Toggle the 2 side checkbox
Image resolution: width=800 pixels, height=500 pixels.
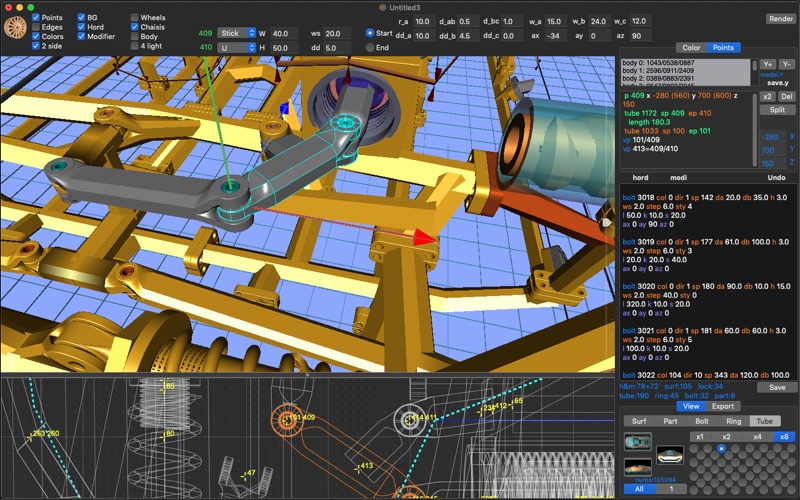36,46
